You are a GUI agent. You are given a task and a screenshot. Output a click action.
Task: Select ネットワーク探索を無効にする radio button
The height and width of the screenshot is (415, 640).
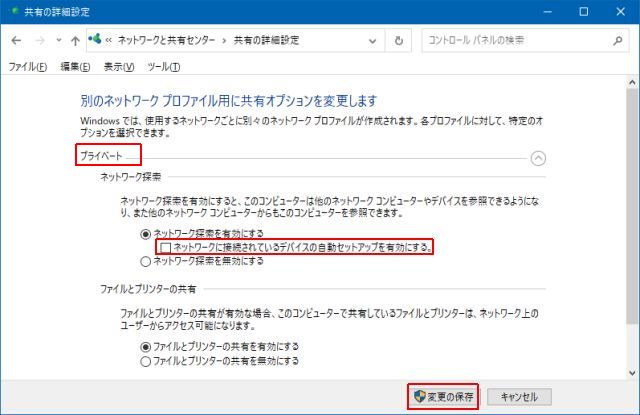pos(147,261)
